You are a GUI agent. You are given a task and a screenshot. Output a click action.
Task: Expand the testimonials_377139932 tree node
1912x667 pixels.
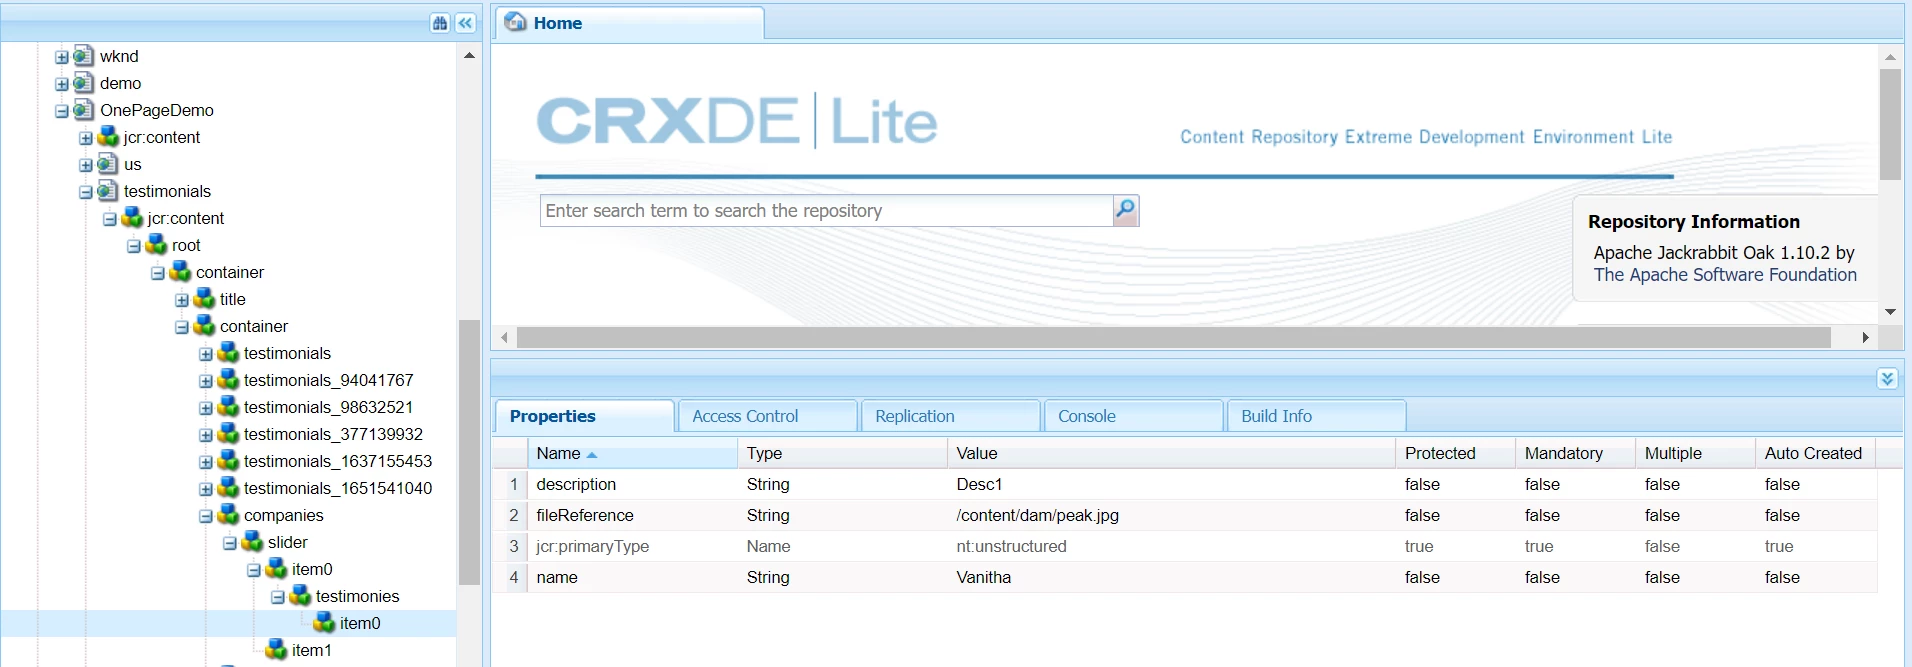tap(205, 435)
